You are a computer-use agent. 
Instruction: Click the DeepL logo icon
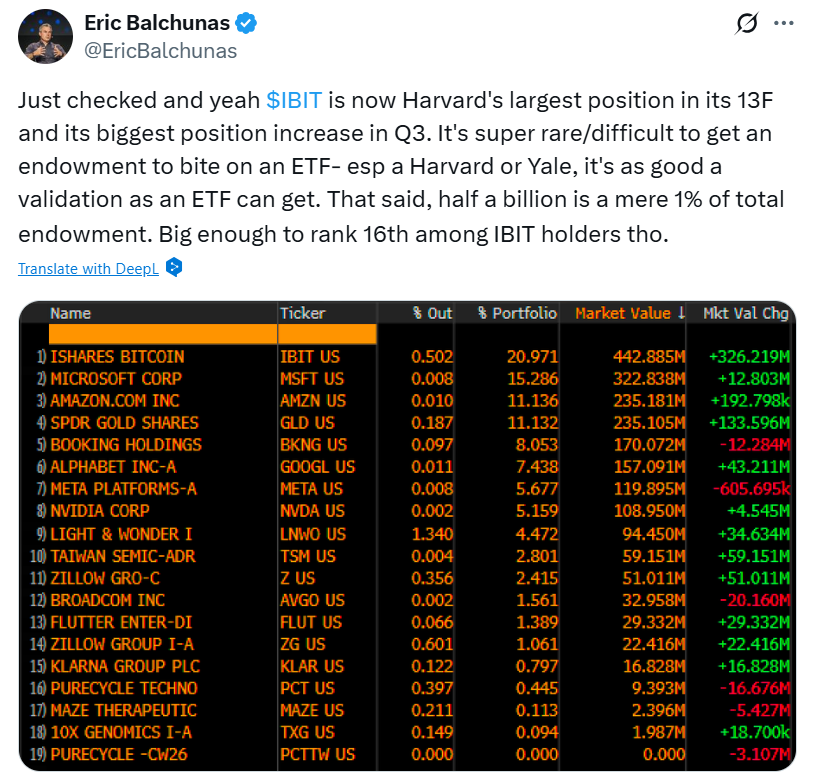click(x=174, y=268)
